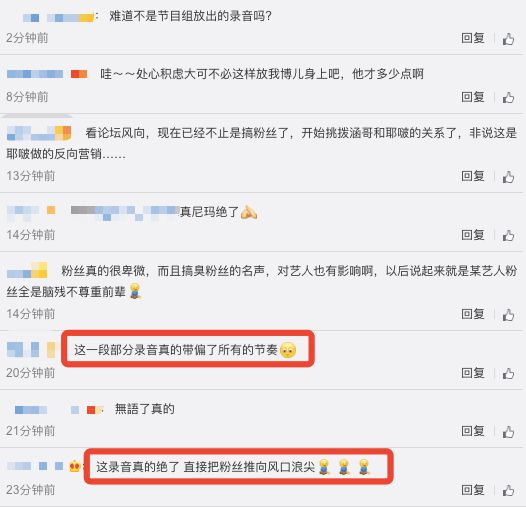Reply to the comment from 23分钟前
526x507 pixels.
tap(473, 490)
